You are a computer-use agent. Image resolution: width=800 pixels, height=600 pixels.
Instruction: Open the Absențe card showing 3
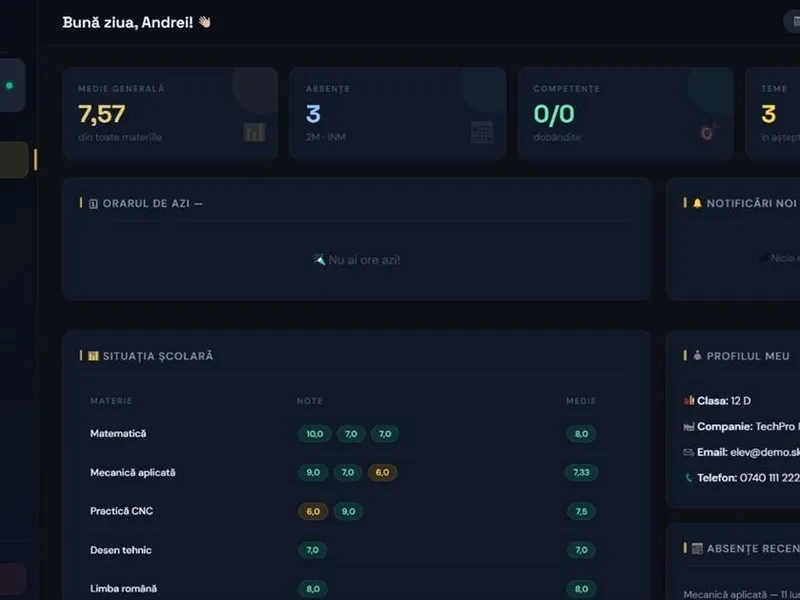398,113
